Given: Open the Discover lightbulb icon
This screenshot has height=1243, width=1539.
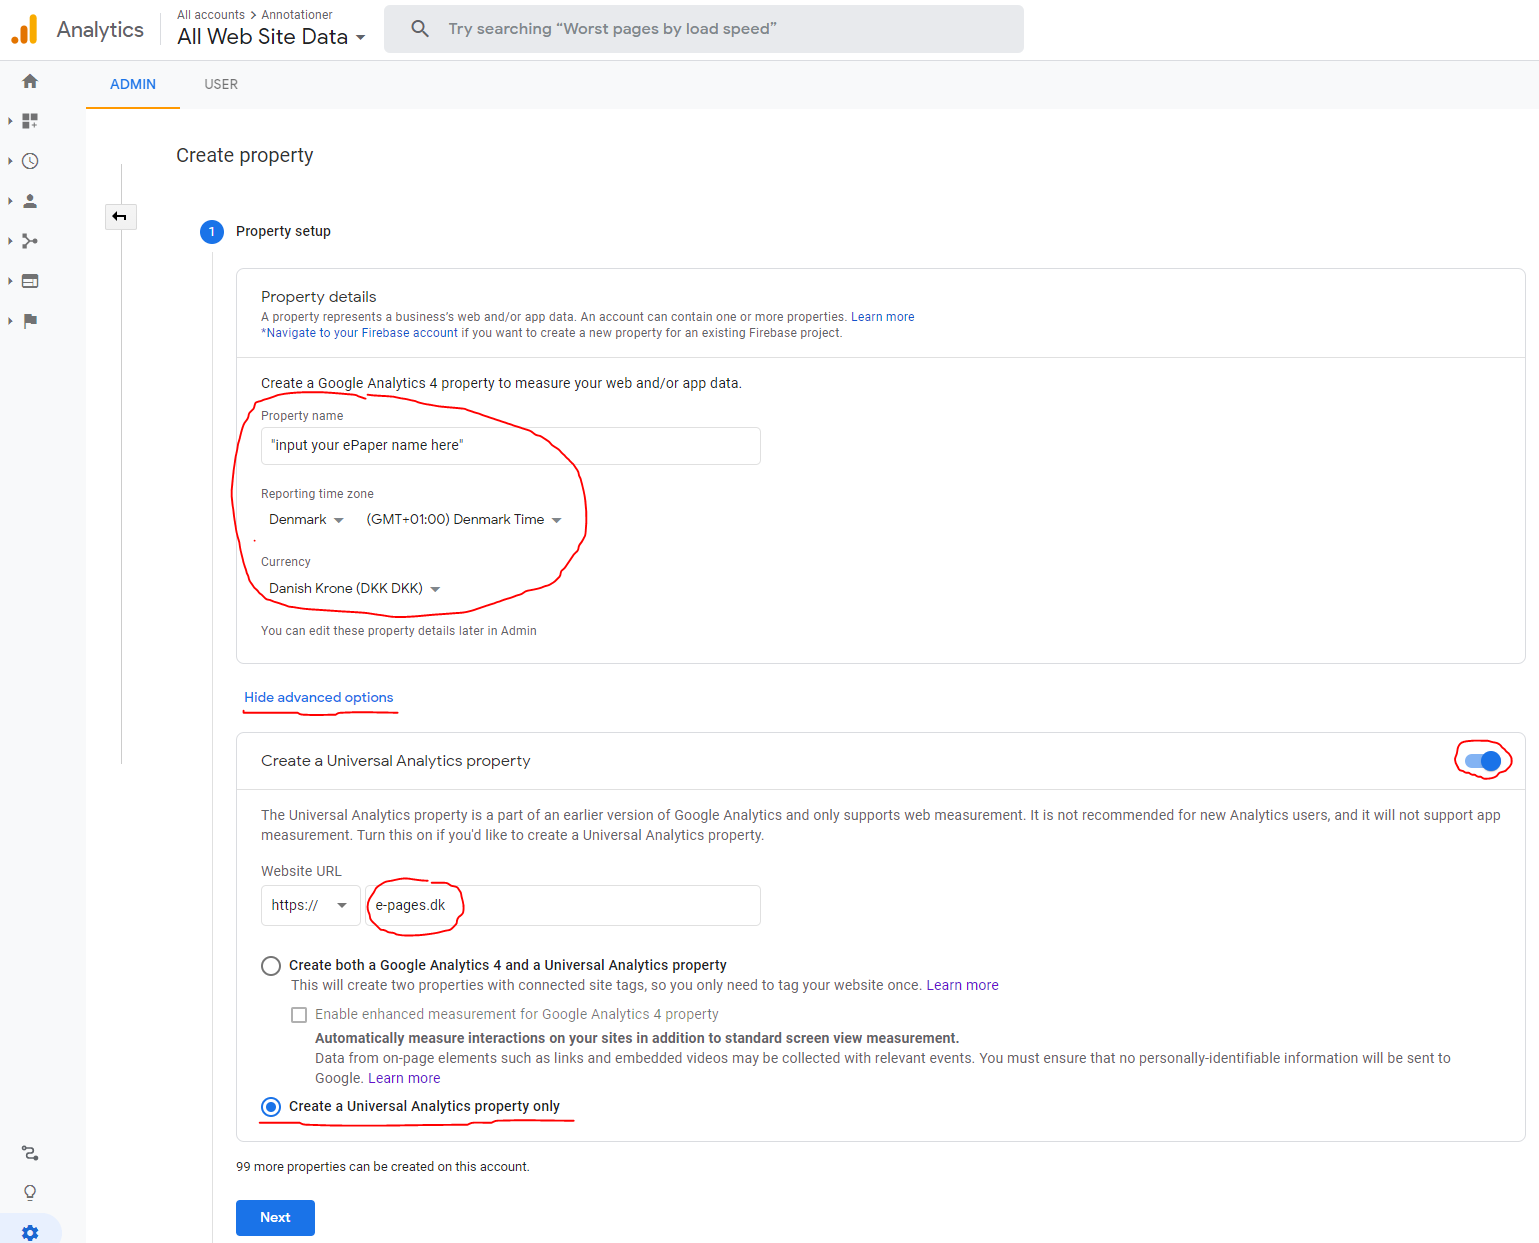Looking at the screenshot, I should (x=30, y=1193).
